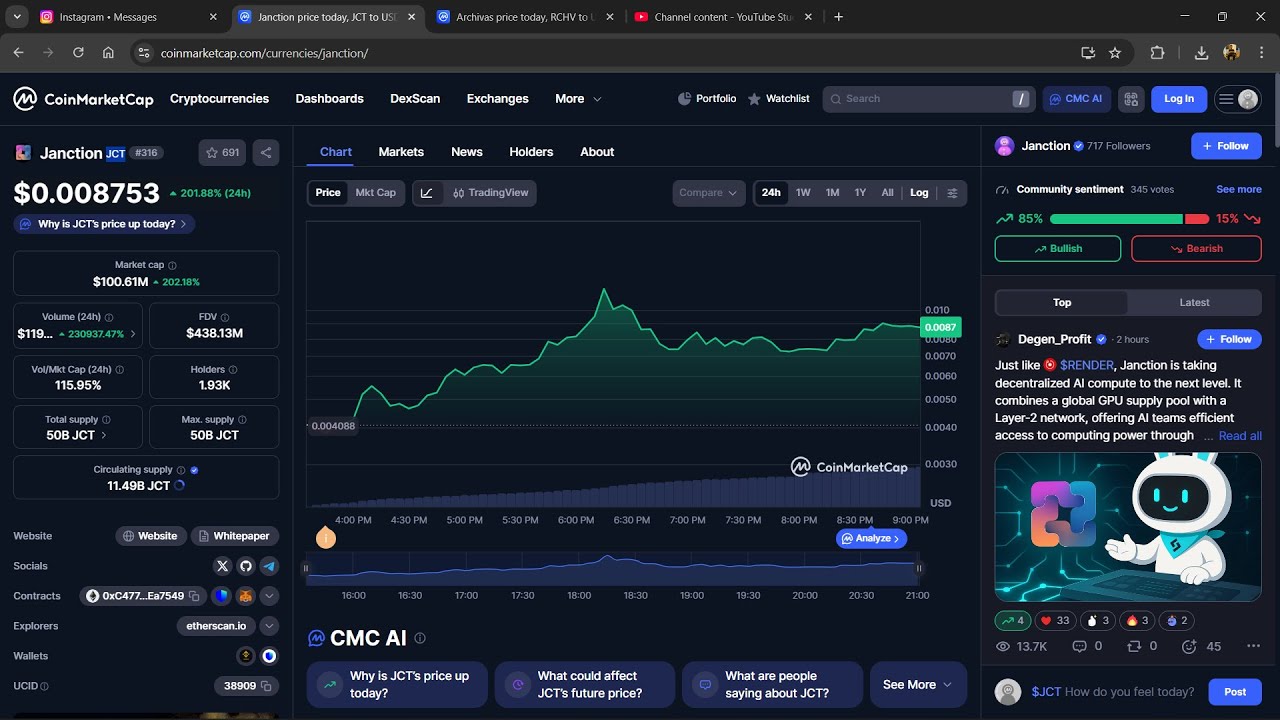Viewport: 1280px width, 720px height.
Task: Expand post text with Read all
Action: click(x=1240, y=436)
